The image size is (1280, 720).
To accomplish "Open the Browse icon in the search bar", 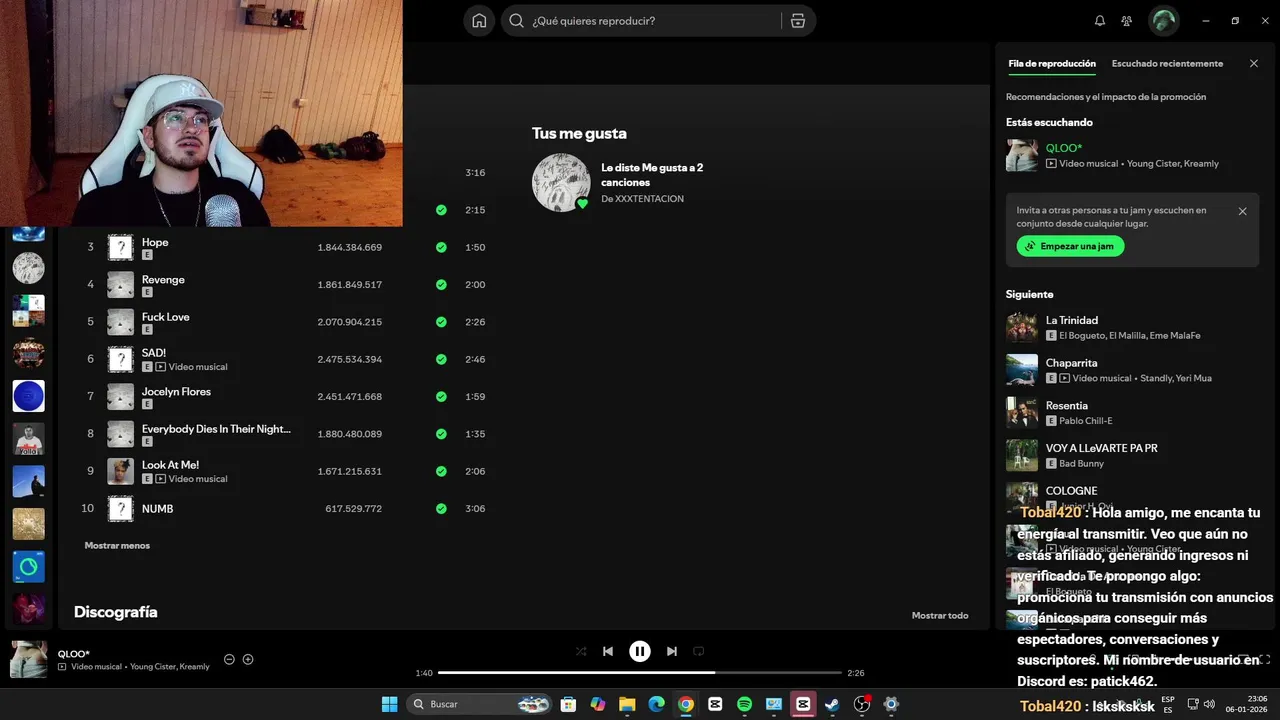I will [797, 21].
